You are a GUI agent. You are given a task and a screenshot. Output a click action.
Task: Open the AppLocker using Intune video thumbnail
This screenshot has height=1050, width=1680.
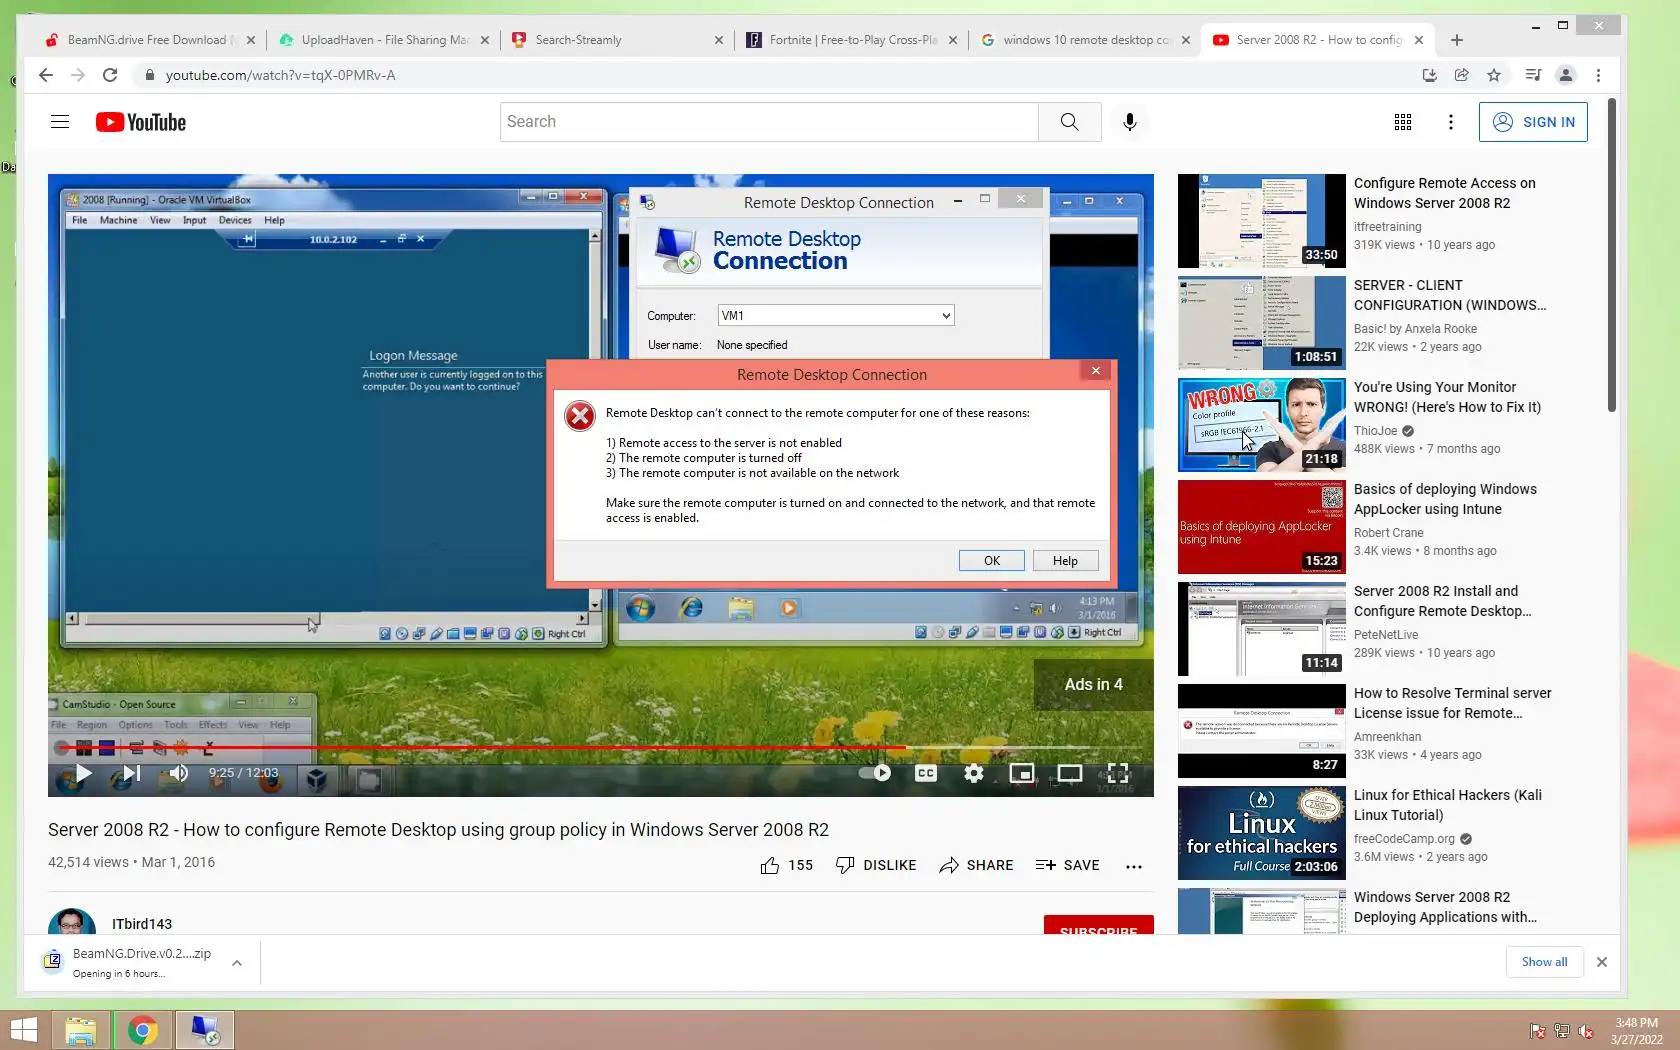point(1262,526)
